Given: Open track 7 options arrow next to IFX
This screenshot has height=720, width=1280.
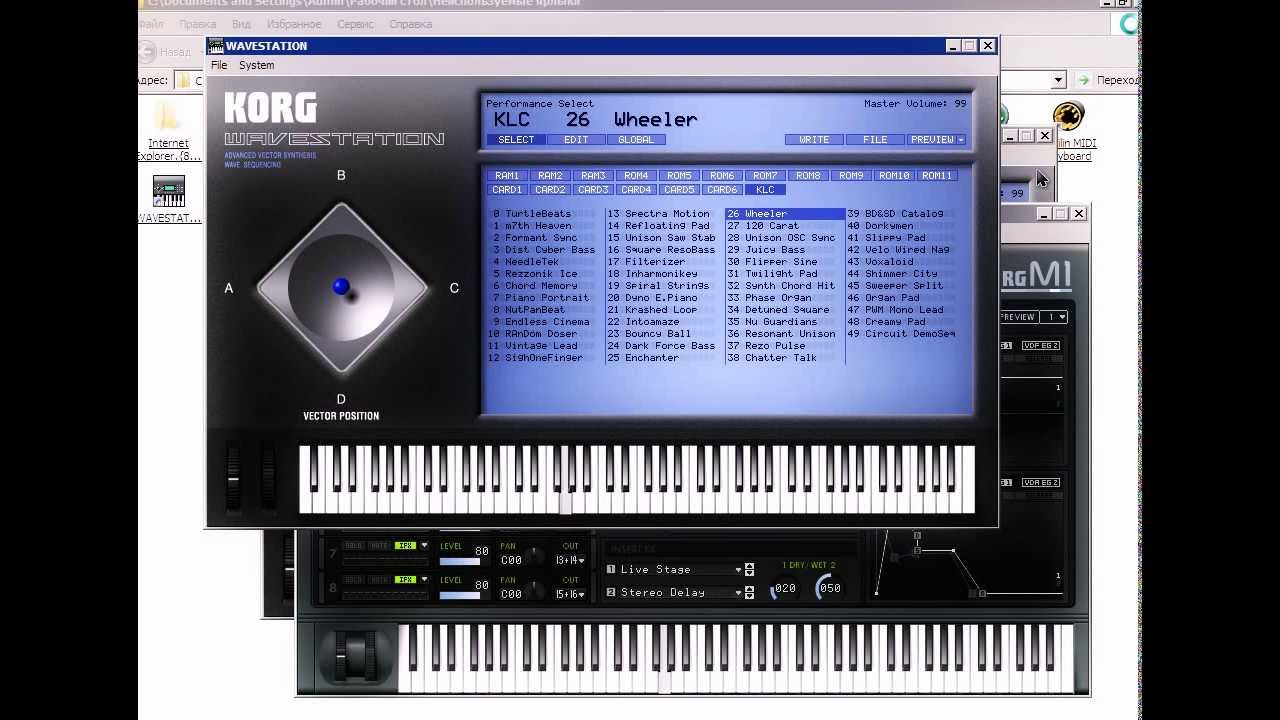Looking at the screenshot, I should pos(424,546).
